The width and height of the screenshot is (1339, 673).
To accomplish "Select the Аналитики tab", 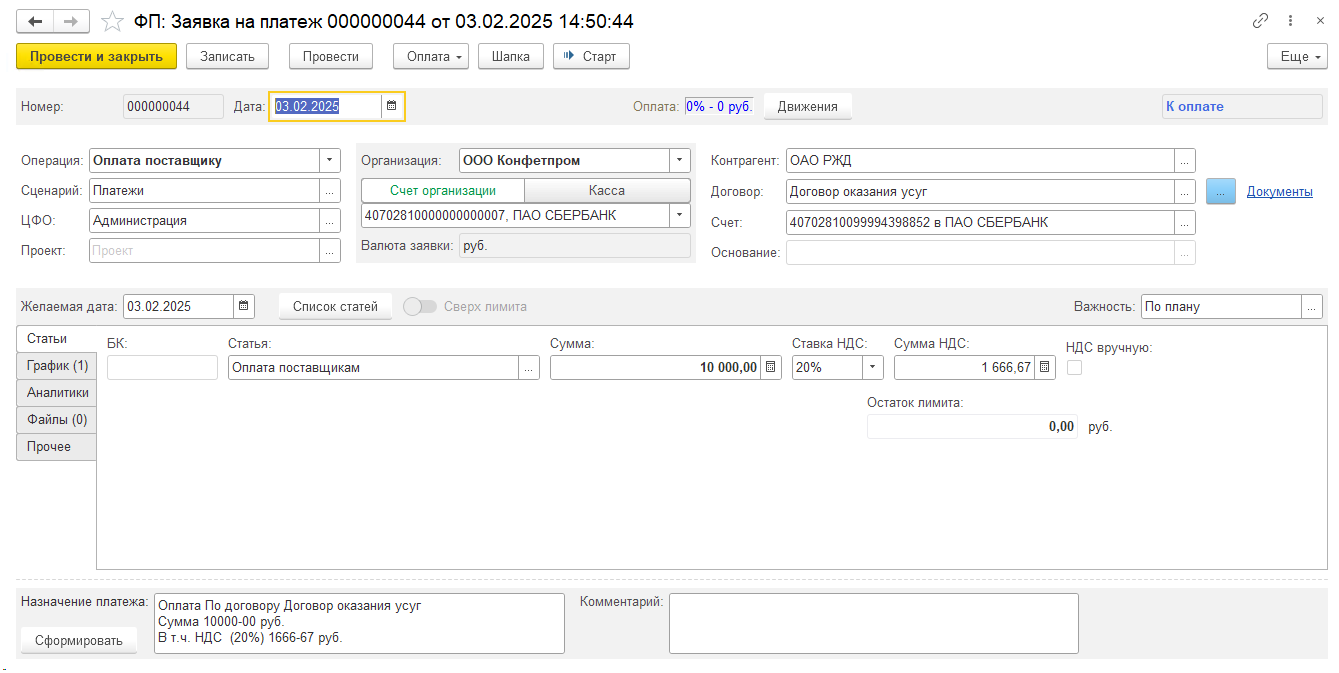I will coord(57,393).
